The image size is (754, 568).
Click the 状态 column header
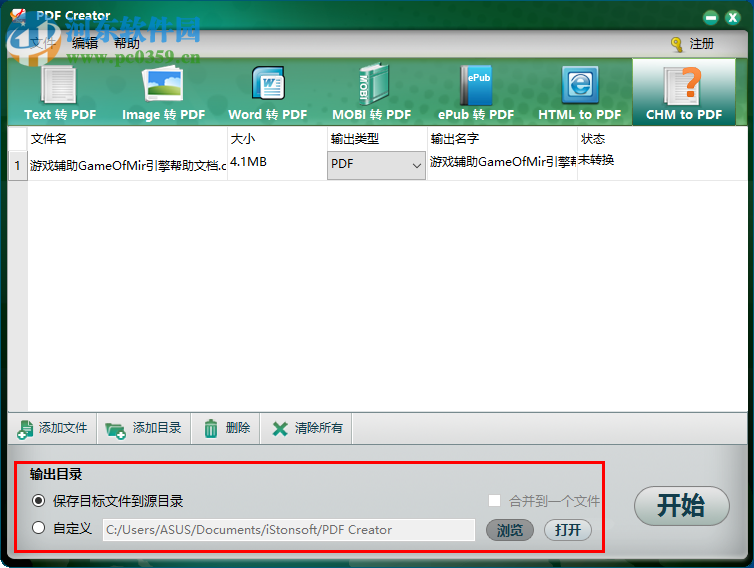(x=662, y=139)
